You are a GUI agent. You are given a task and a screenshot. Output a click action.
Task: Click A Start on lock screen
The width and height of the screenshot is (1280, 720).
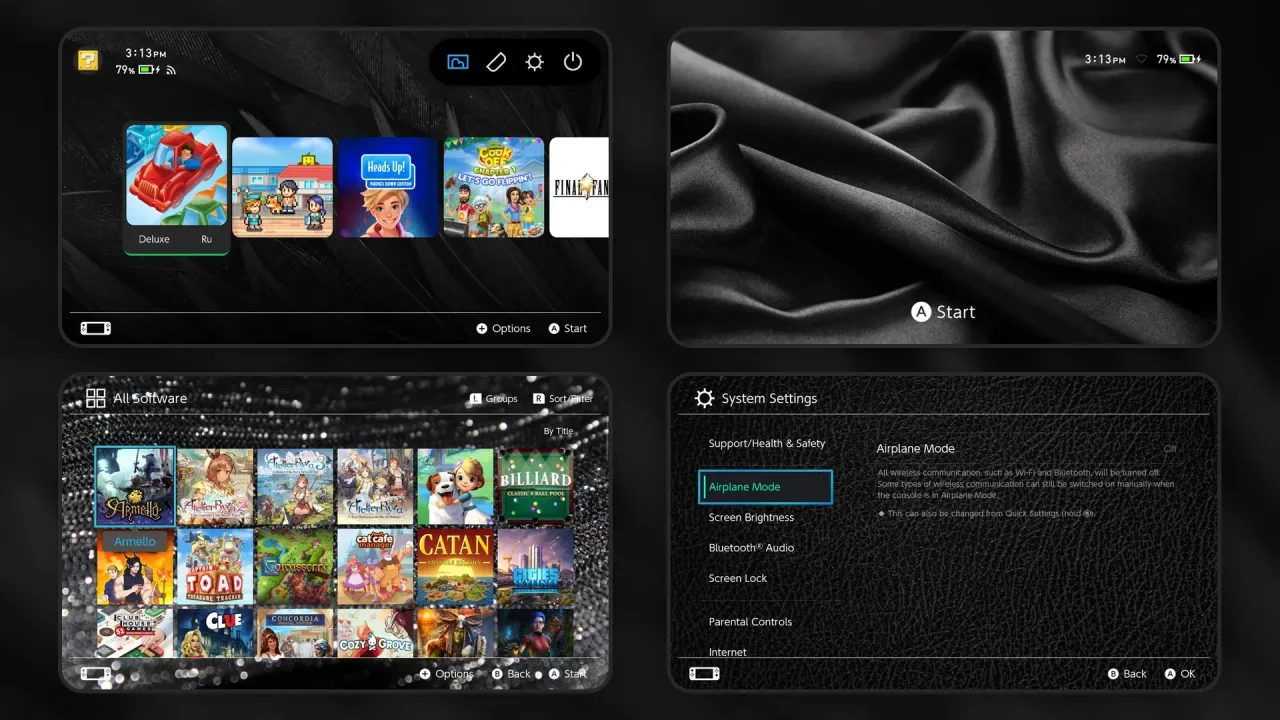click(943, 312)
